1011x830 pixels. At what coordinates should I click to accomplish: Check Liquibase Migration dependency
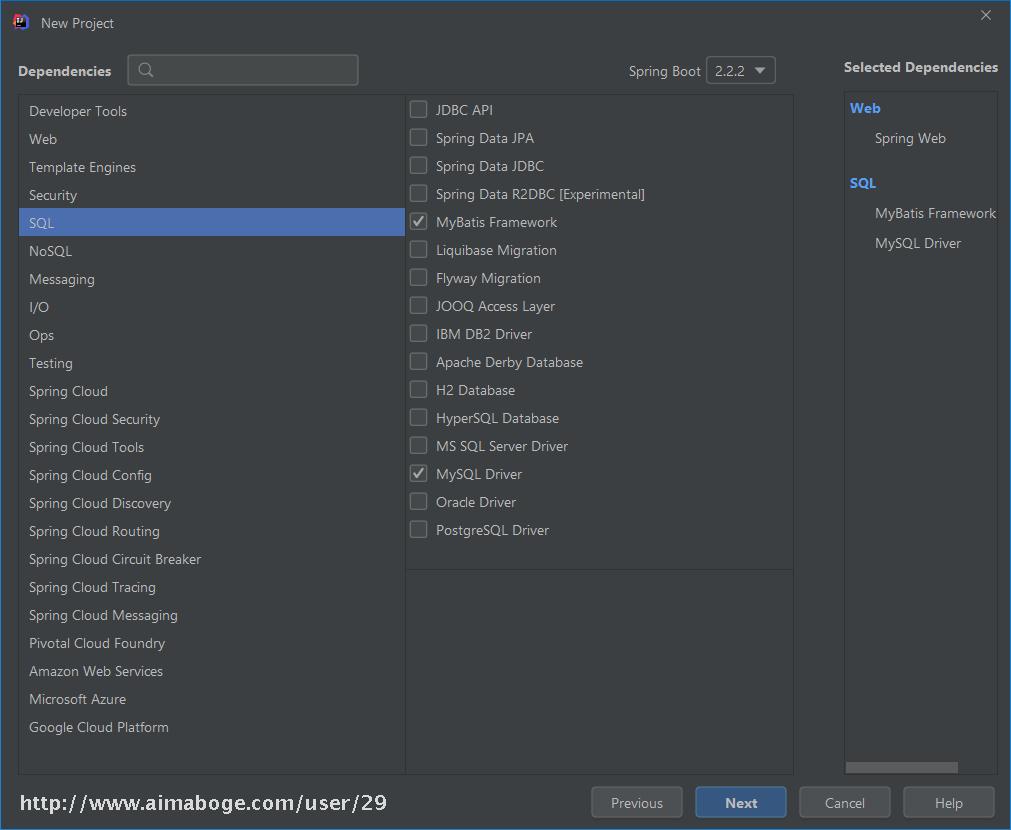(x=418, y=250)
